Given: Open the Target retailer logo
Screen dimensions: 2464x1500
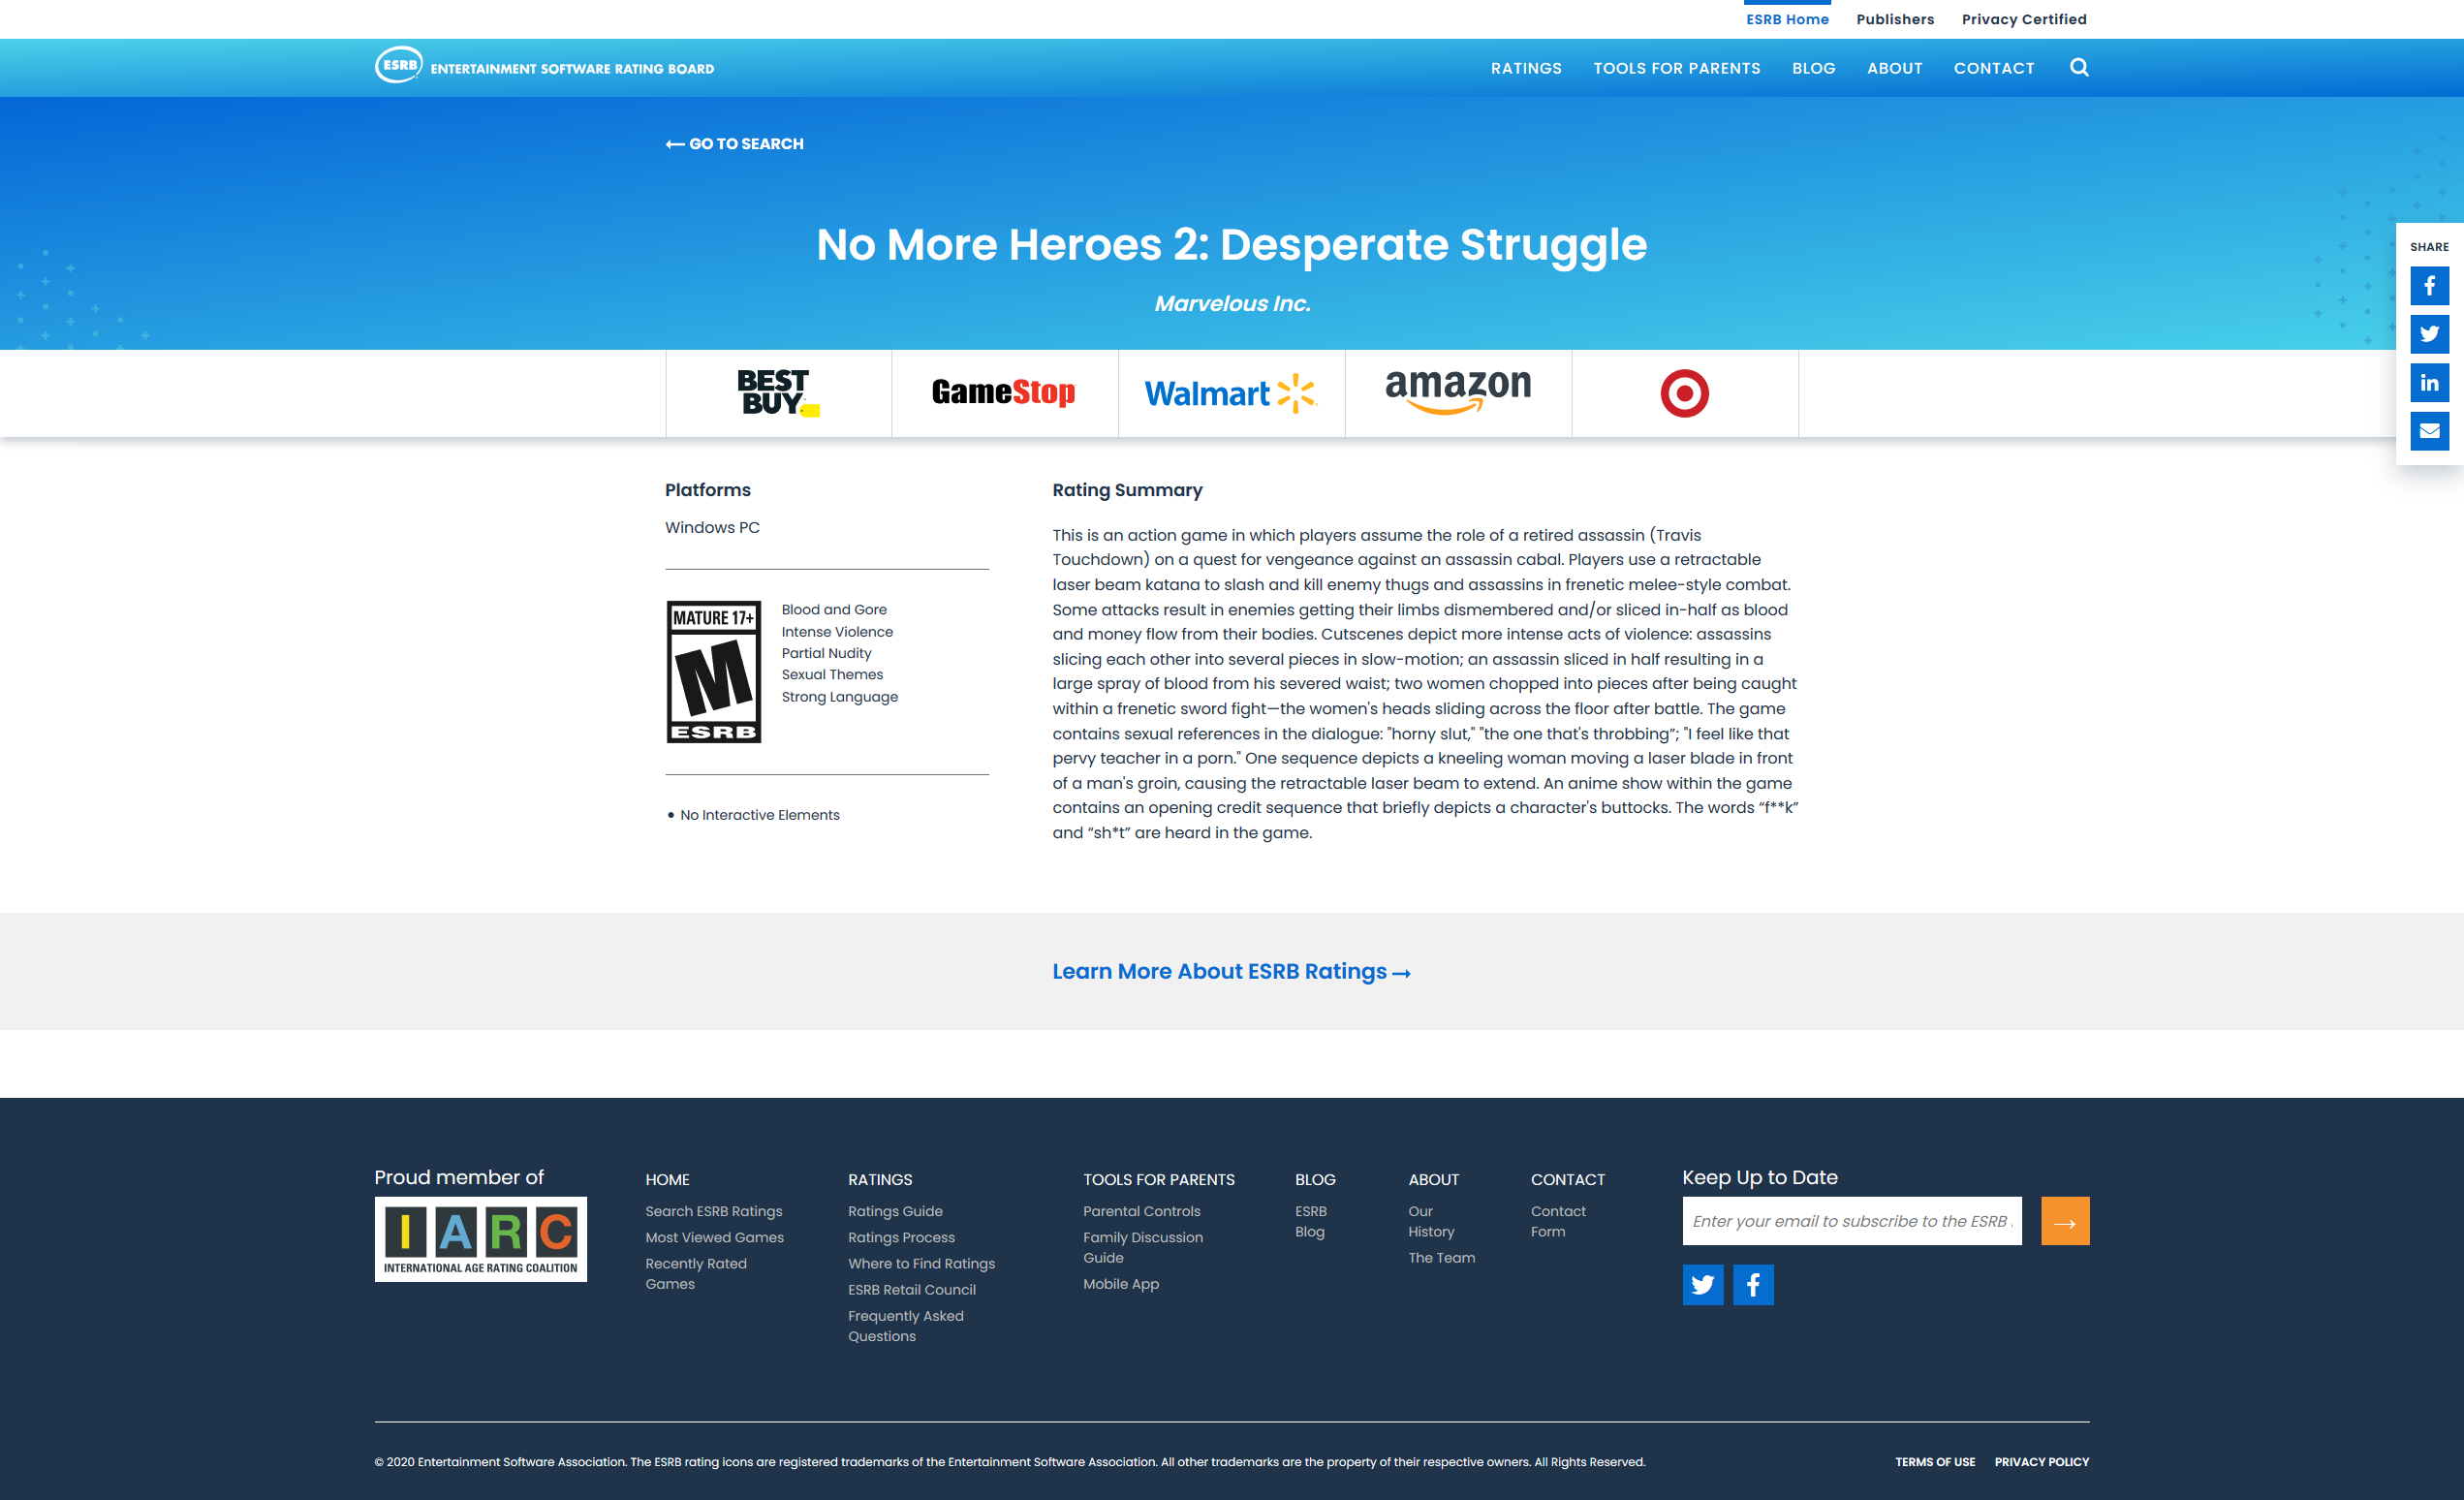Looking at the screenshot, I should pyautogui.click(x=1684, y=393).
